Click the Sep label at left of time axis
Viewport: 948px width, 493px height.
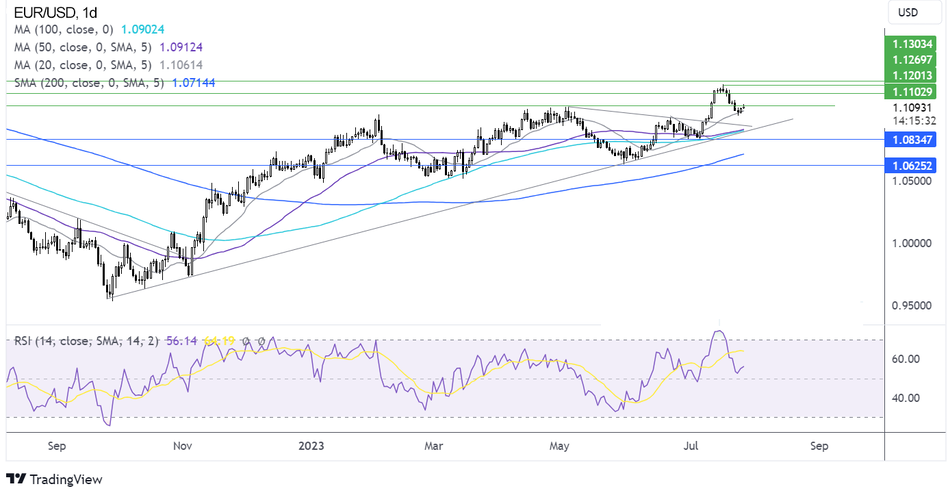(56, 446)
